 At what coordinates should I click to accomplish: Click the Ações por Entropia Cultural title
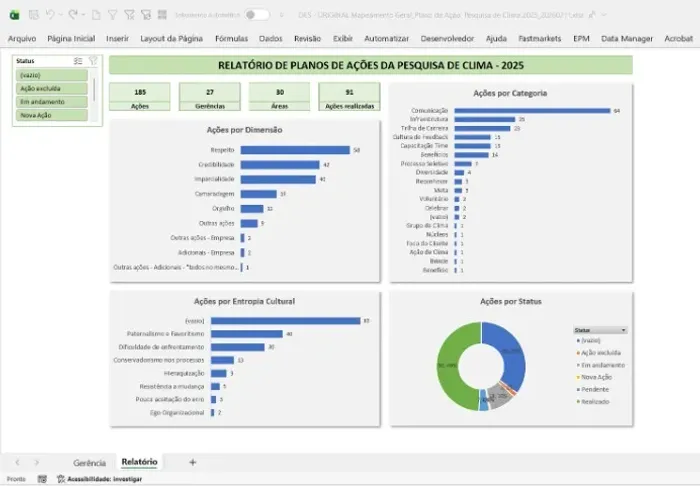click(244, 301)
